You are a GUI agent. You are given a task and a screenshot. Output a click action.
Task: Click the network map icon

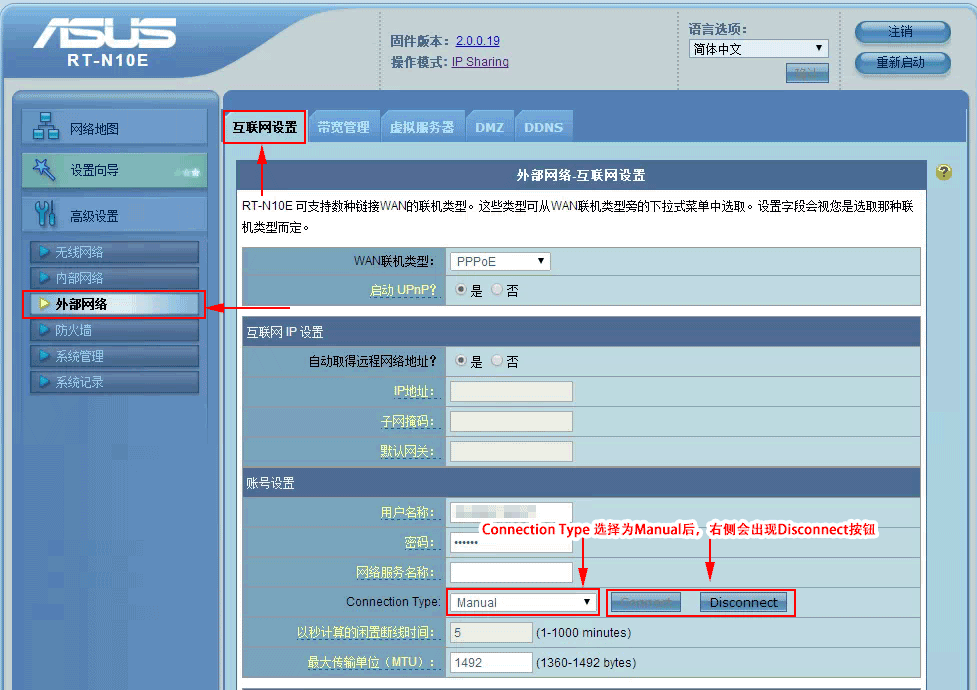46,126
